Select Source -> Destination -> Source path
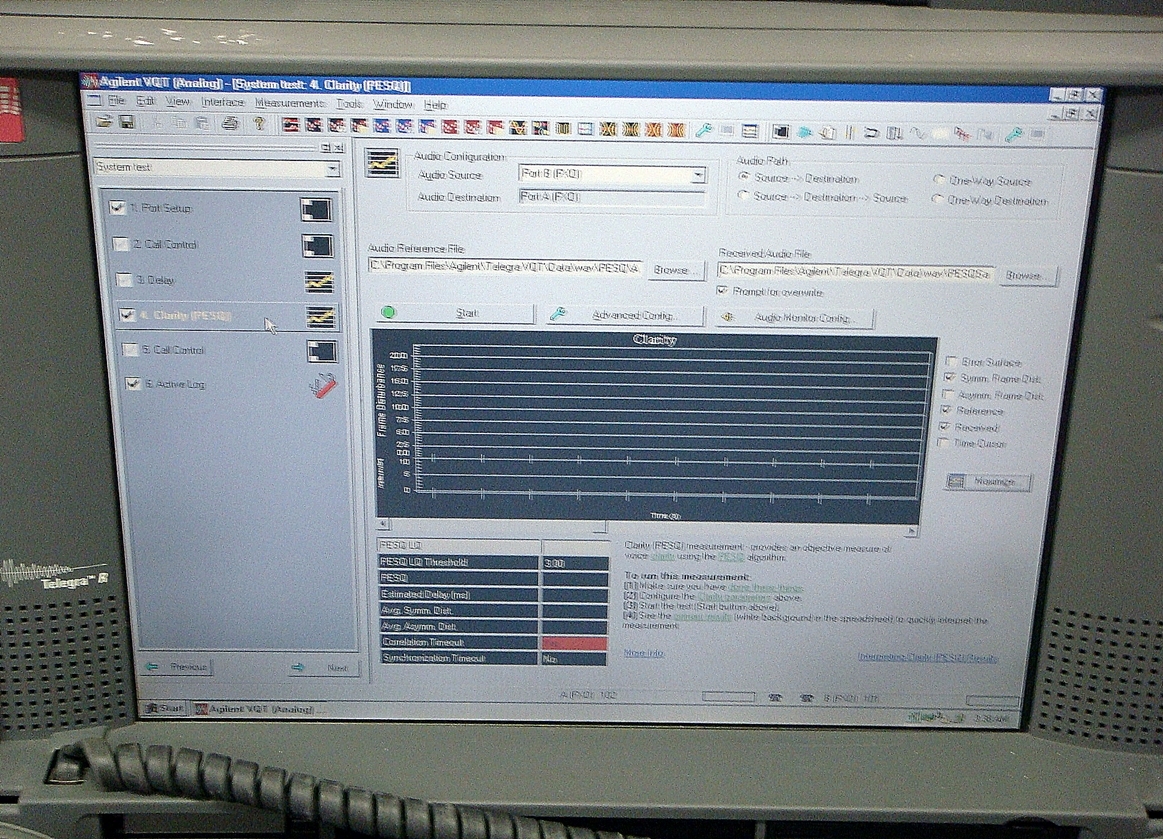The height and width of the screenshot is (839, 1163). (743, 195)
